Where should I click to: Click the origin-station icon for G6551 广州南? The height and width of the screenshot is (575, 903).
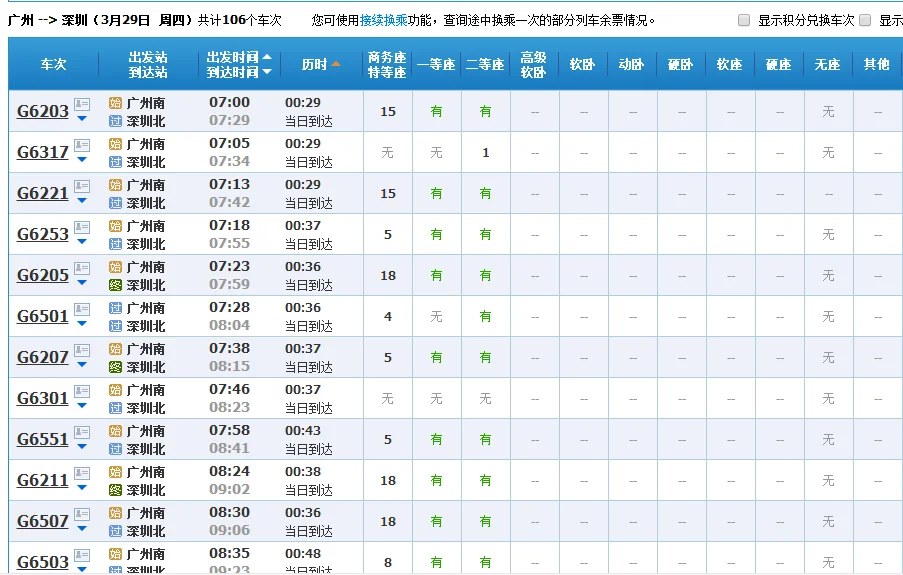tap(115, 430)
